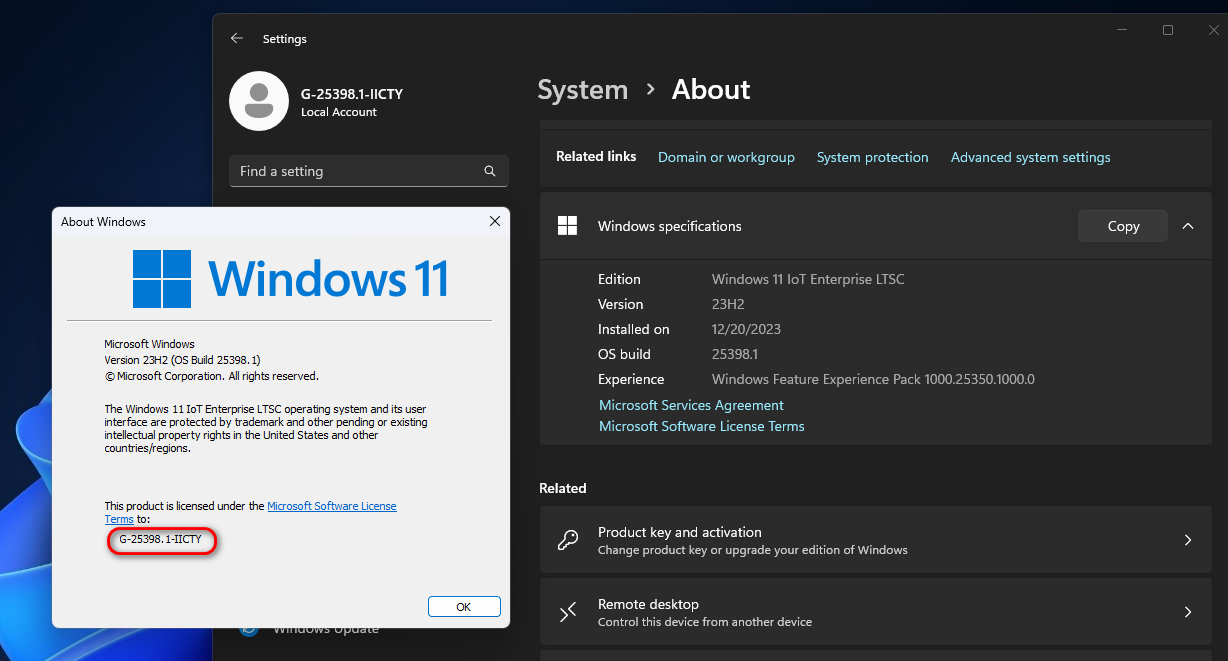Open Product key and activation chevron
This screenshot has width=1228, height=661.
(x=1188, y=540)
